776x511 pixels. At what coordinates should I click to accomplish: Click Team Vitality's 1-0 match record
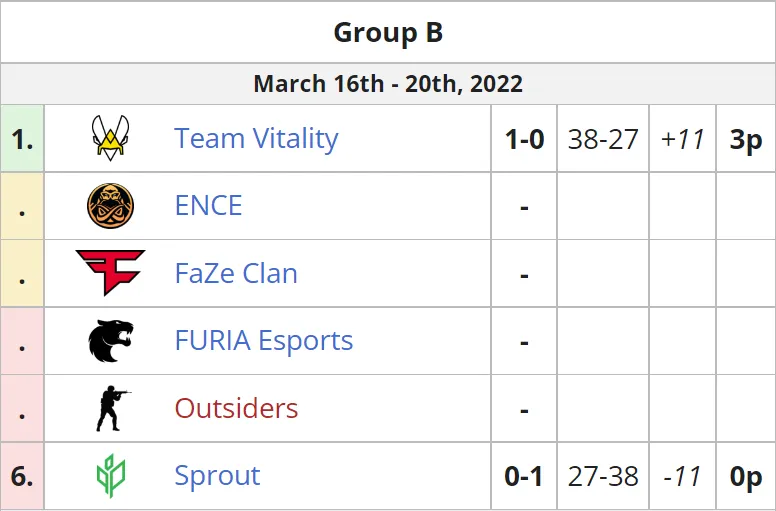524,139
